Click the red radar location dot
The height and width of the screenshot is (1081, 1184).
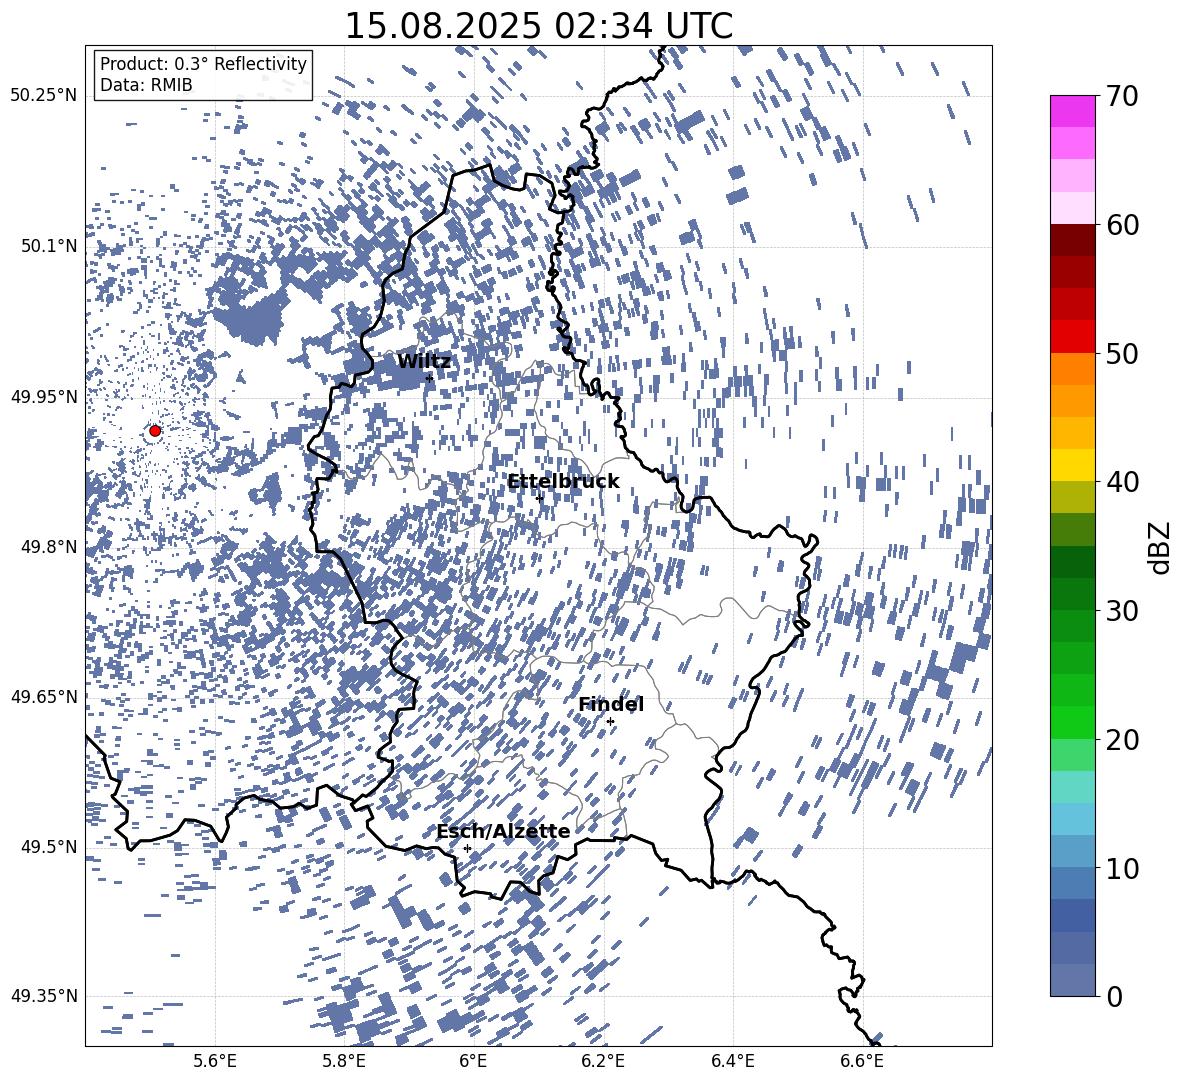click(x=155, y=431)
